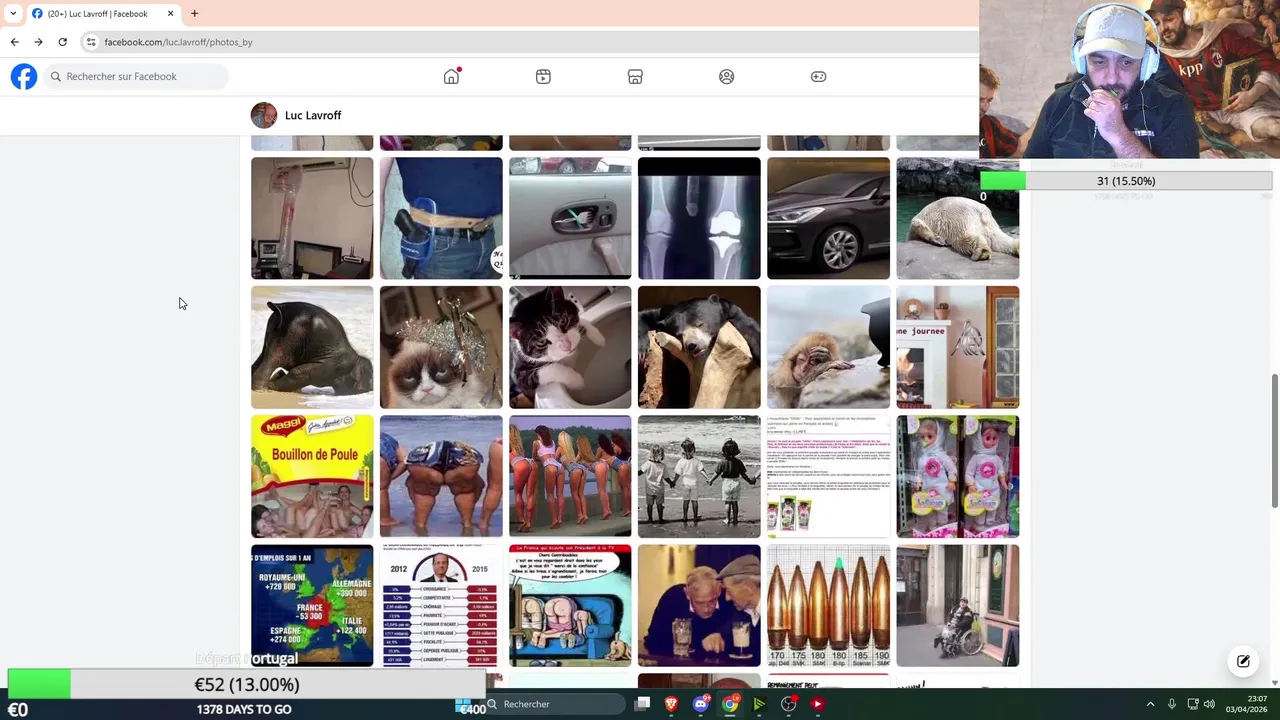The image size is (1280, 720).
Task: Close the Luc Lavroff Facebook tab
Action: point(170,13)
